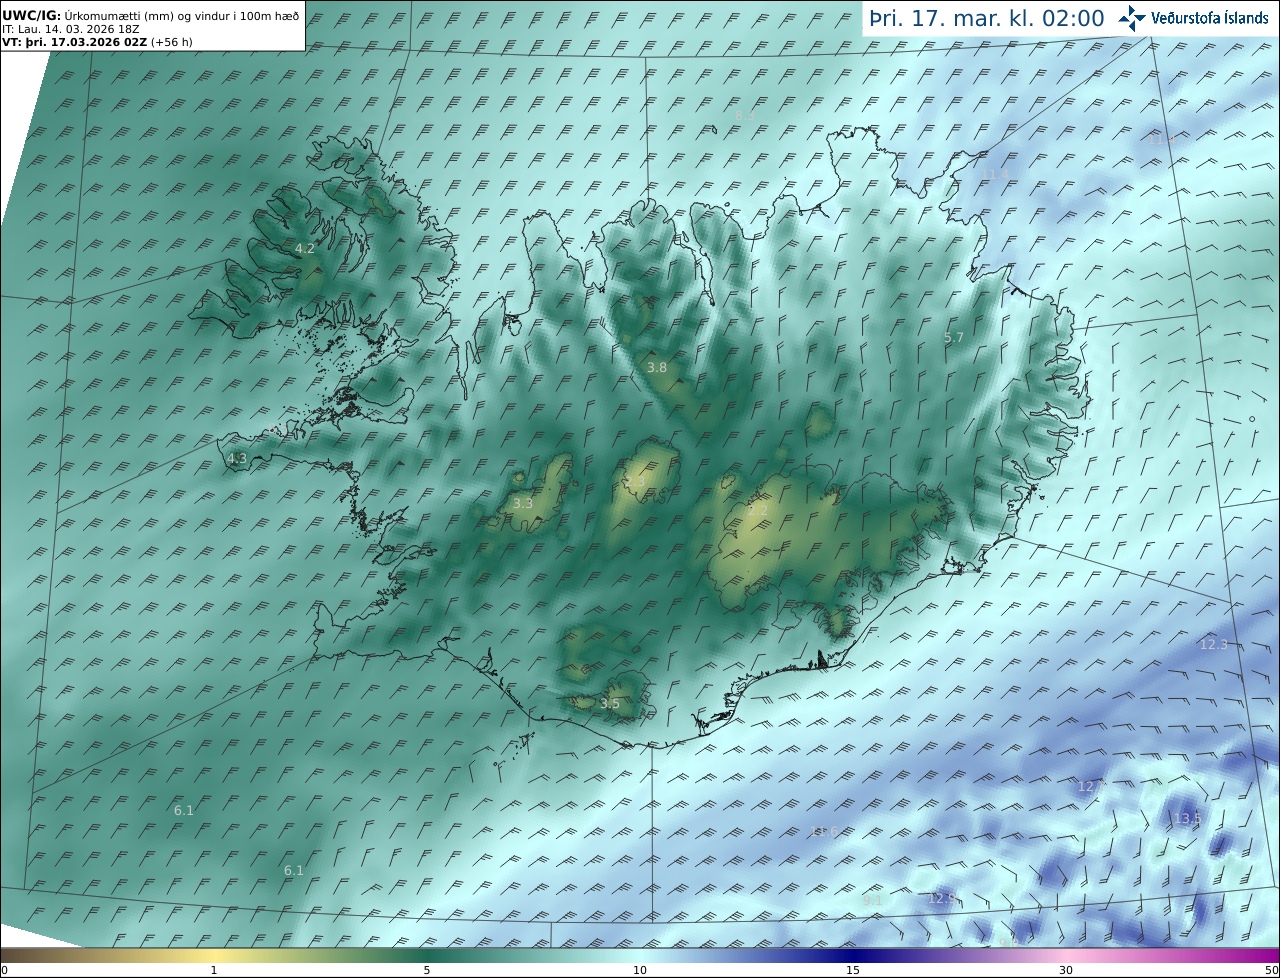
Task: Click the dark navy section of the colorbar
Action: 853,955
